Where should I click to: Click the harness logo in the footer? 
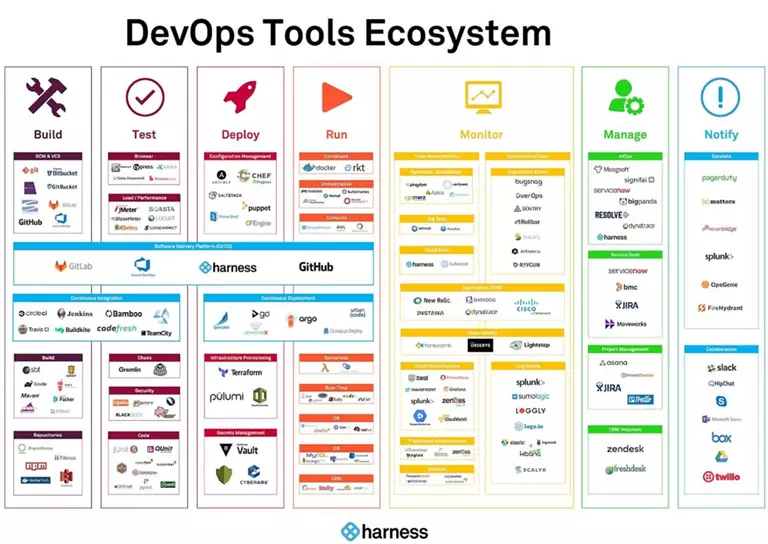coord(384,531)
